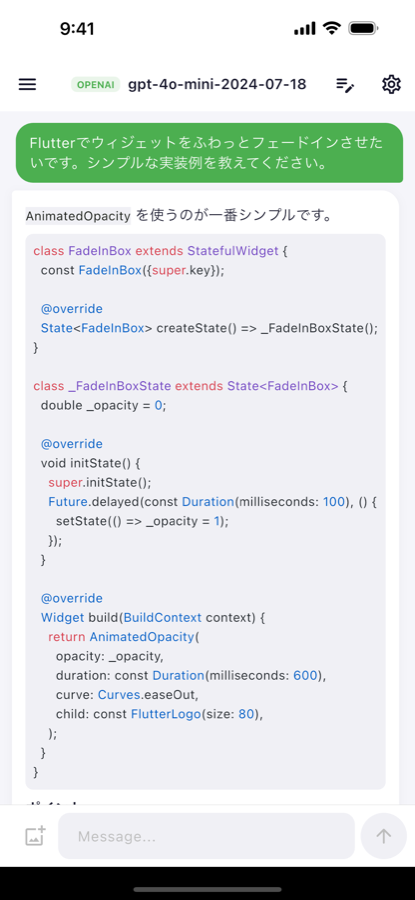Tap the class FadeInBox code line
Screen dimensions: 415x900
click(156, 251)
